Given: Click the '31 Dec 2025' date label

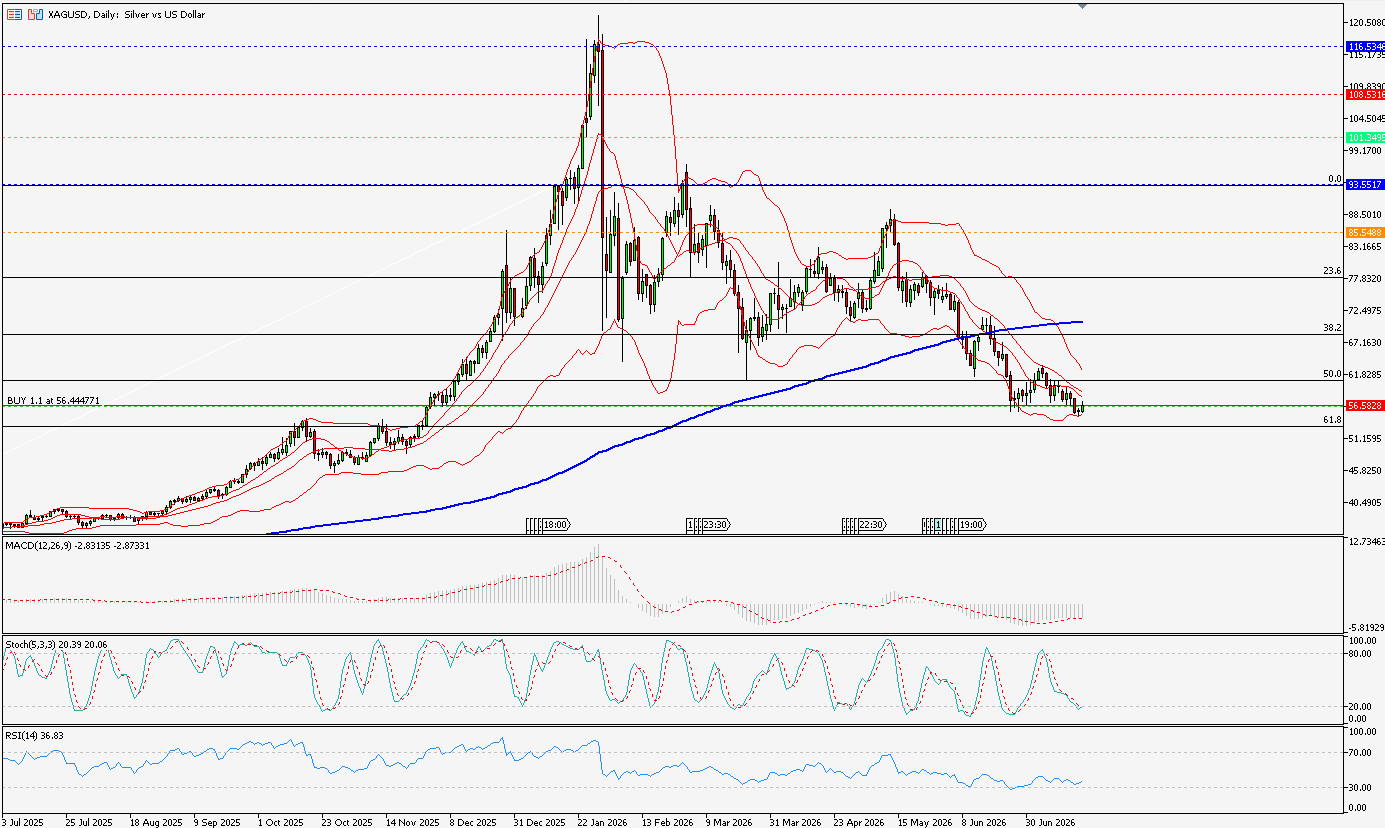Looking at the screenshot, I should [538, 821].
